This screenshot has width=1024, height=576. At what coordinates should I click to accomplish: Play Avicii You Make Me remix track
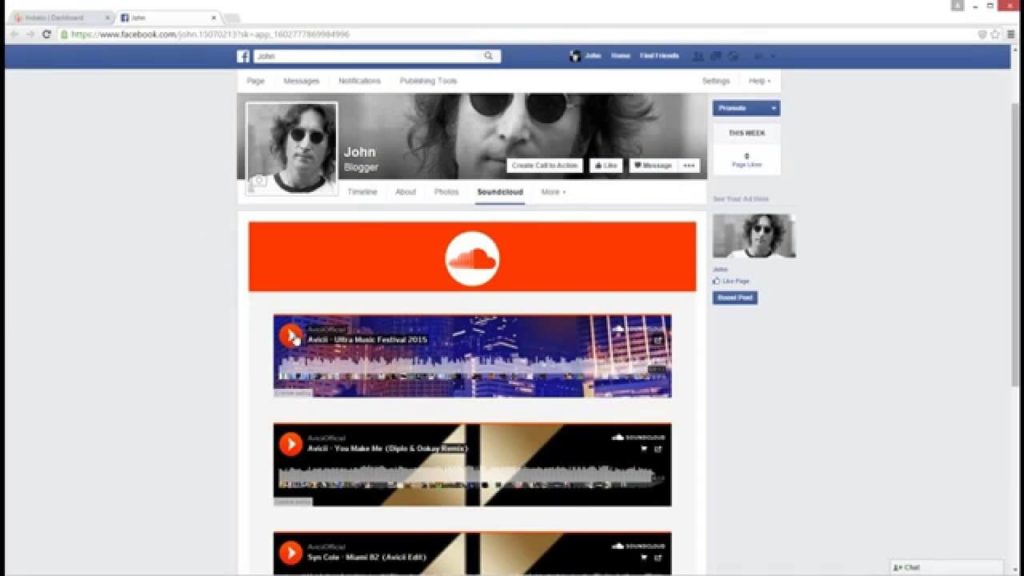(x=291, y=444)
